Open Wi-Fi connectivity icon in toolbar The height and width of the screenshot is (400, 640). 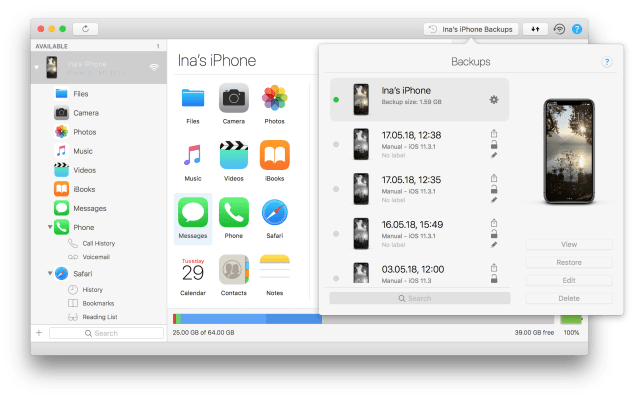[x=559, y=29]
